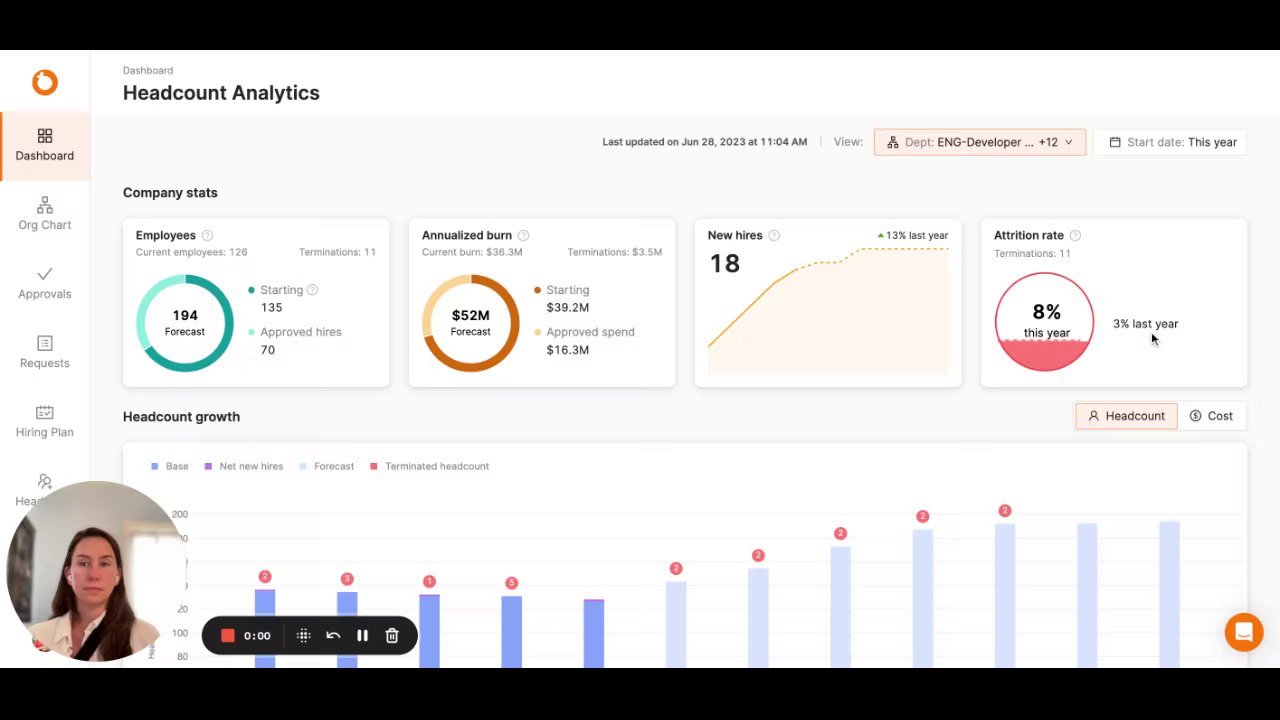Go to Hiring Plan in sidebar

tap(45, 421)
